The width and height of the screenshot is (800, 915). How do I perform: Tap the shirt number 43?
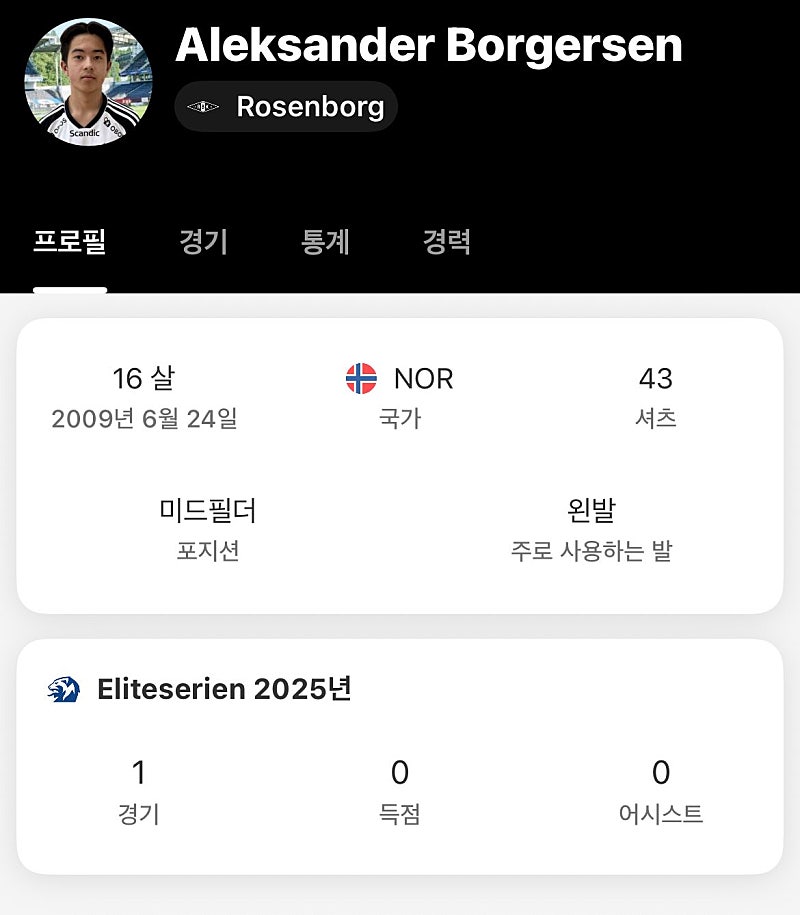pyautogui.click(x=656, y=378)
